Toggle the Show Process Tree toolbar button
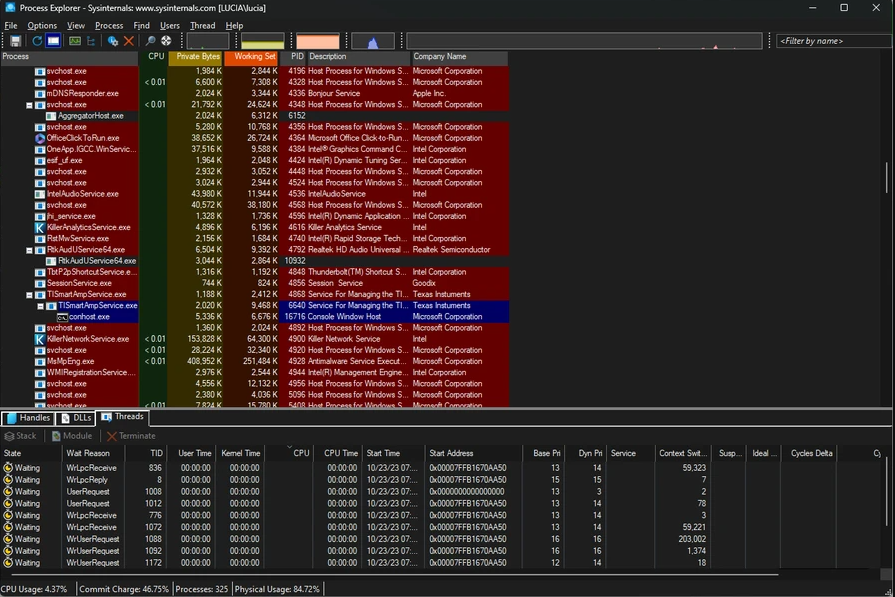895x597 pixels. click(x=91, y=41)
